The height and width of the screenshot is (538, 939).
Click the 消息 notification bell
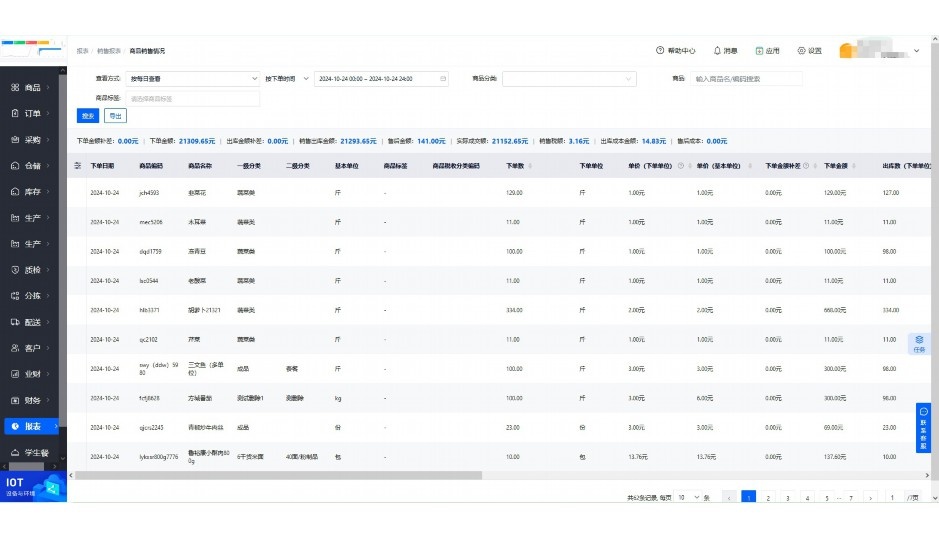(x=717, y=51)
